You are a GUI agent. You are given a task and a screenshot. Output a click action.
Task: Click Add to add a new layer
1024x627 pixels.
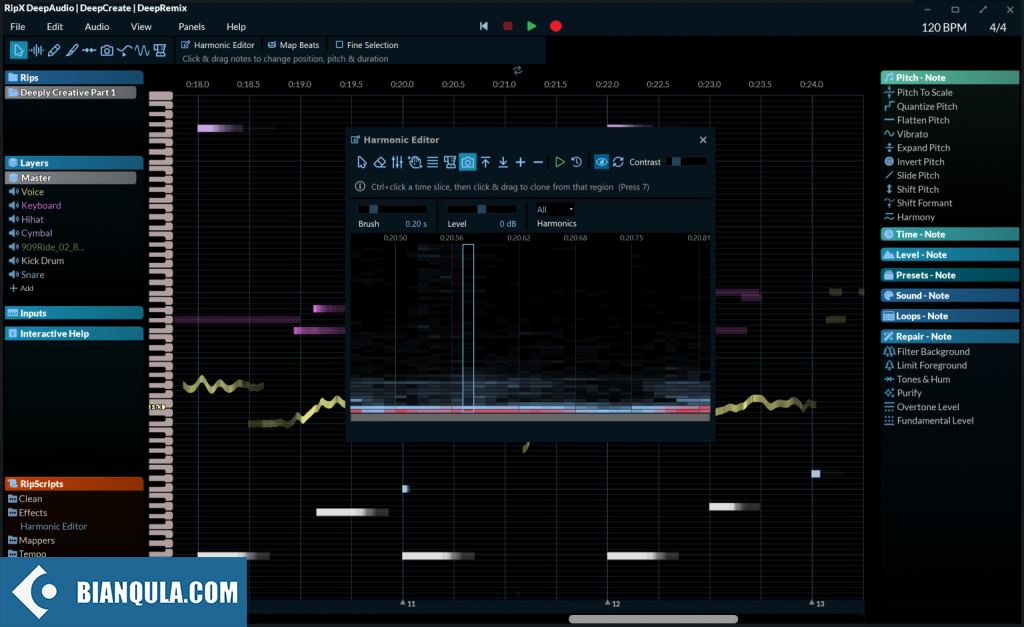coord(22,288)
